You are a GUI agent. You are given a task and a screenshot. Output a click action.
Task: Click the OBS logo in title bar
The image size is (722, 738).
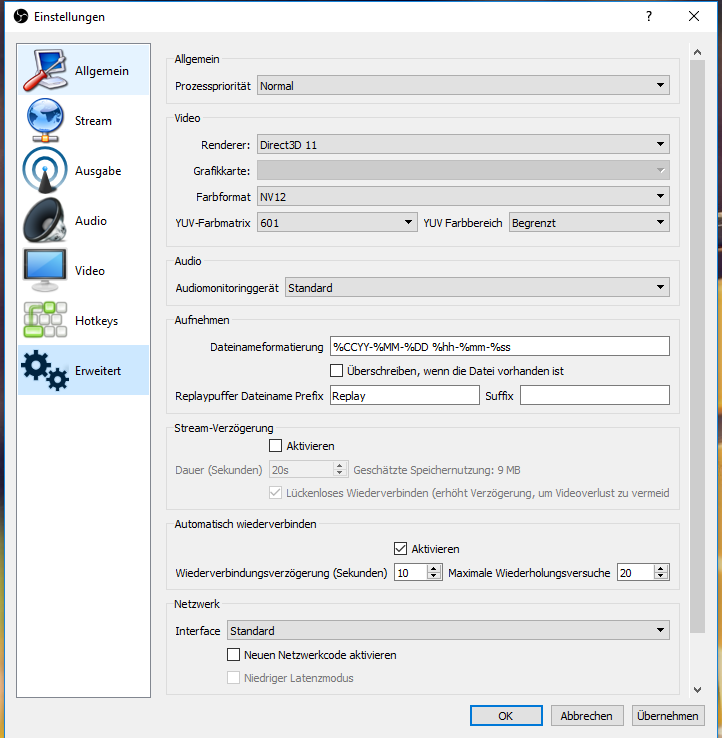click(x=17, y=17)
